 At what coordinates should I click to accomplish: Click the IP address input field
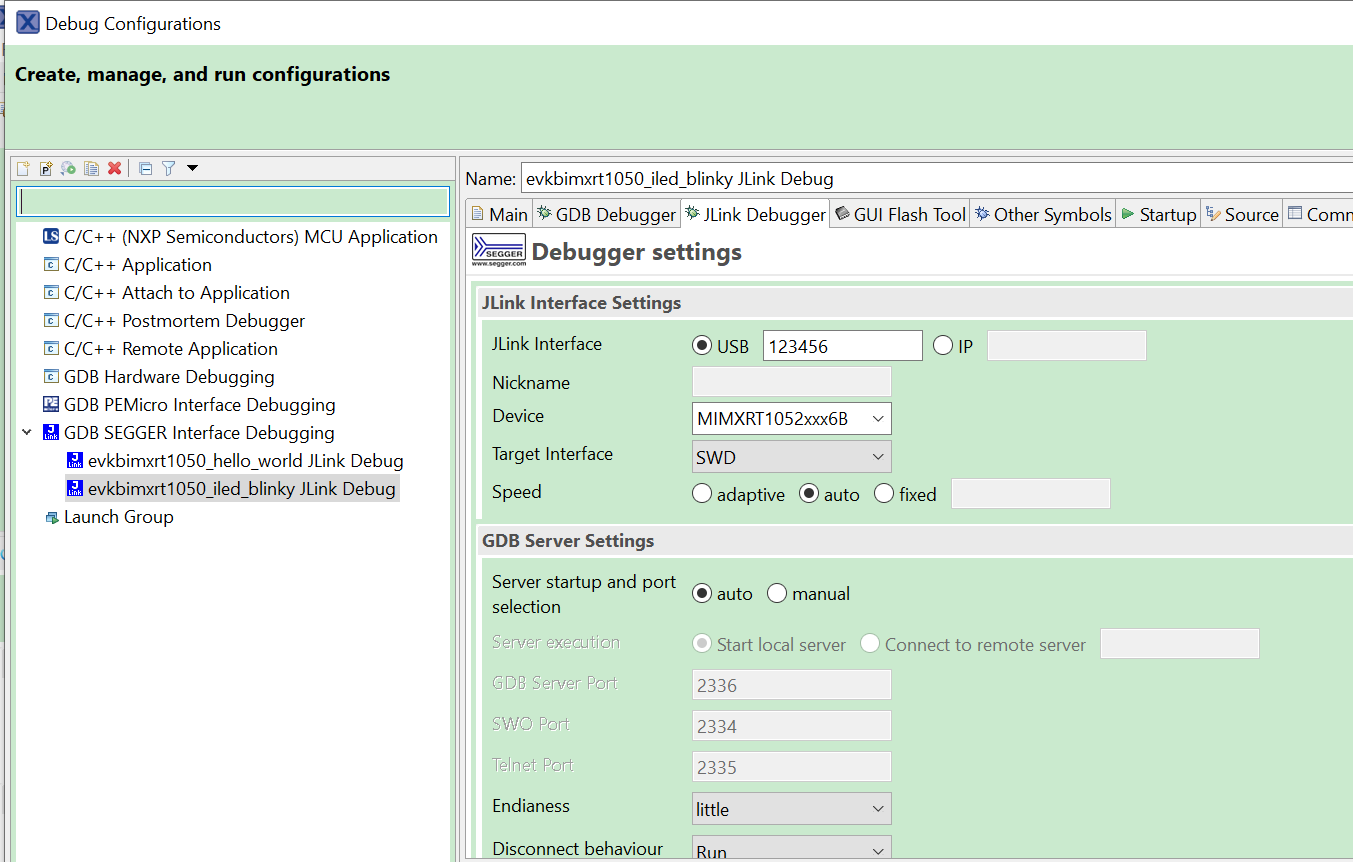tap(1067, 346)
